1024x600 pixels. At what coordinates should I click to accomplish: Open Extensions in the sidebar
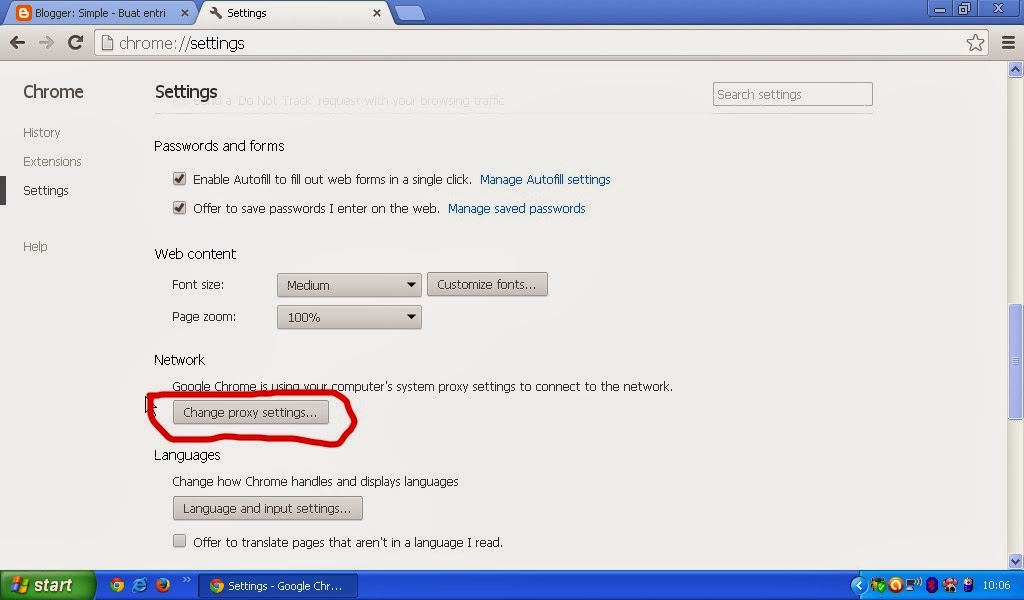click(52, 161)
